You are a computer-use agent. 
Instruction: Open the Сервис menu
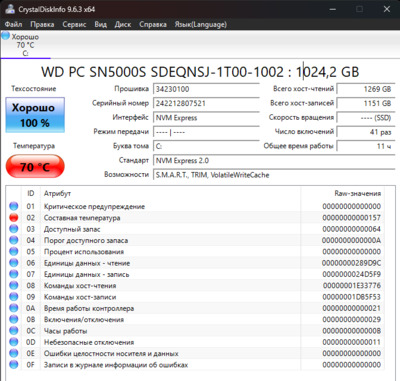click(x=74, y=24)
